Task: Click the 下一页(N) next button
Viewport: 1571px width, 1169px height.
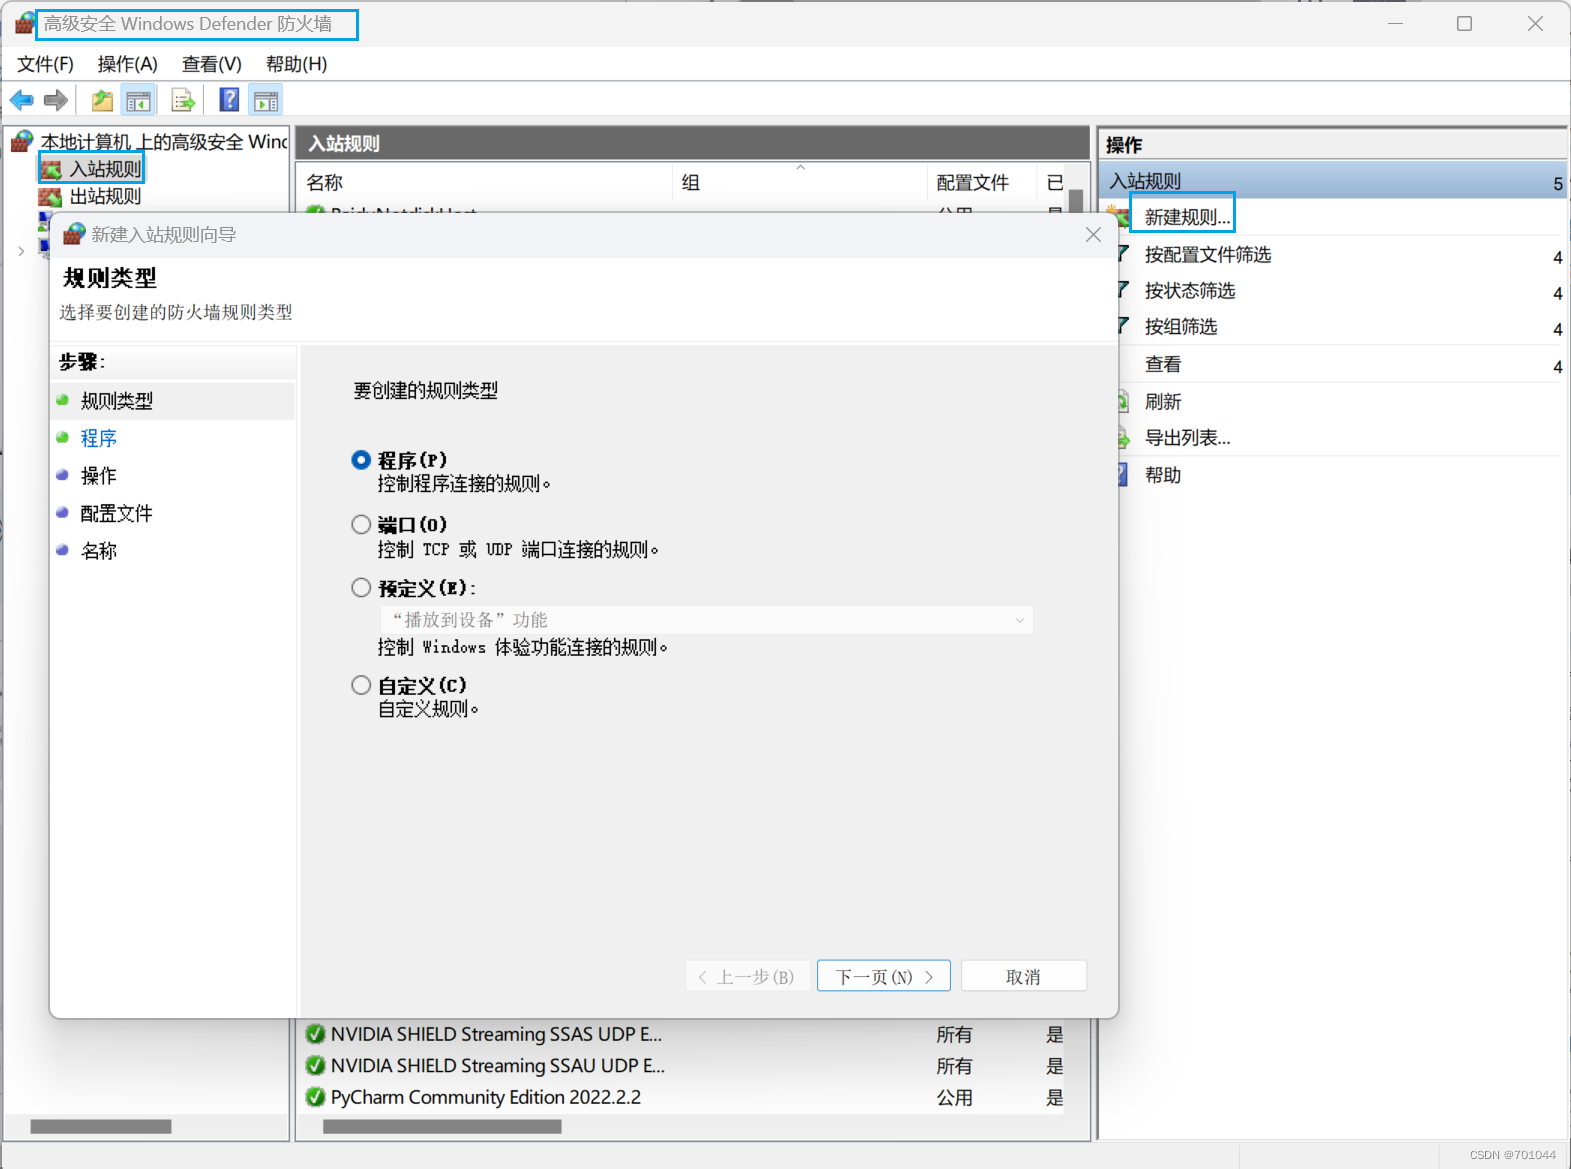Action: 884,976
